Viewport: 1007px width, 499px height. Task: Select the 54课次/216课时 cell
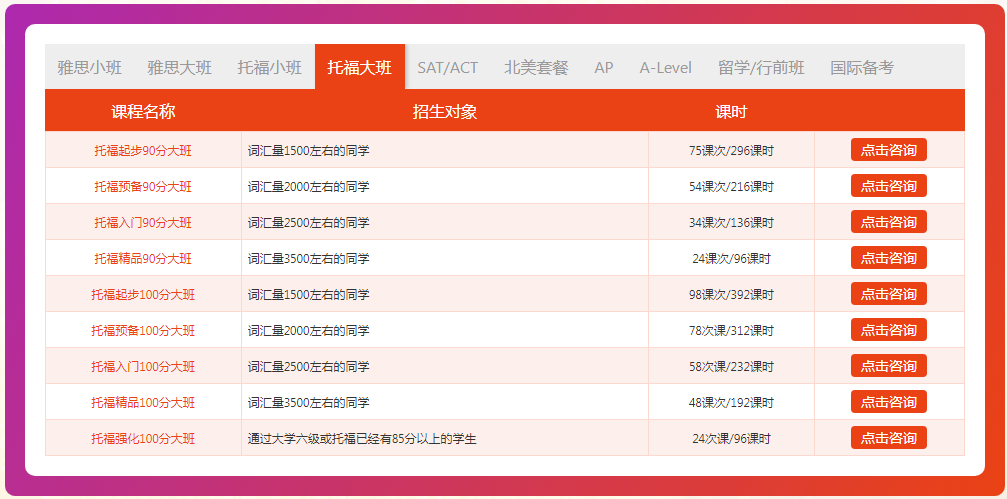731,187
